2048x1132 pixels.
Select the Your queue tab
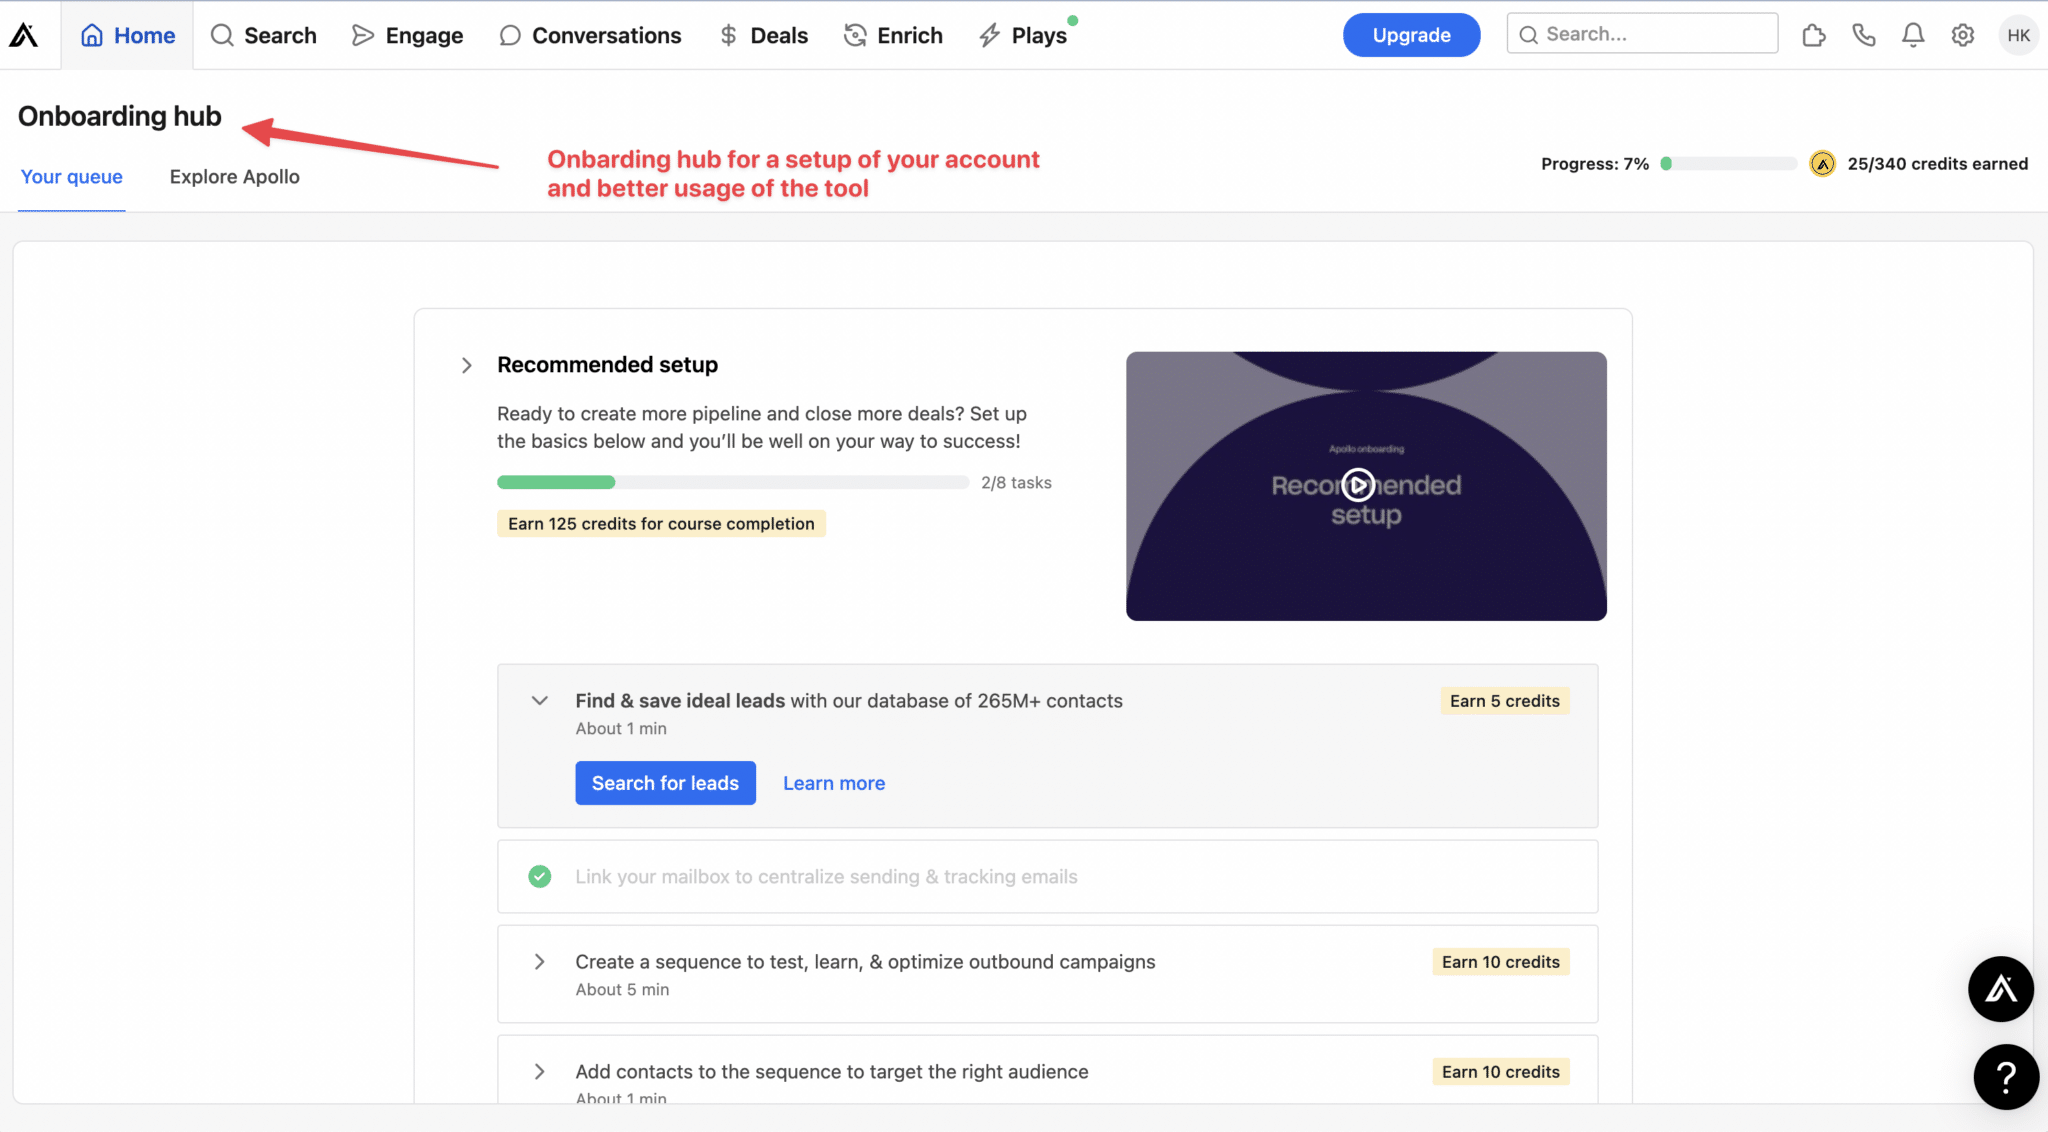[71, 176]
